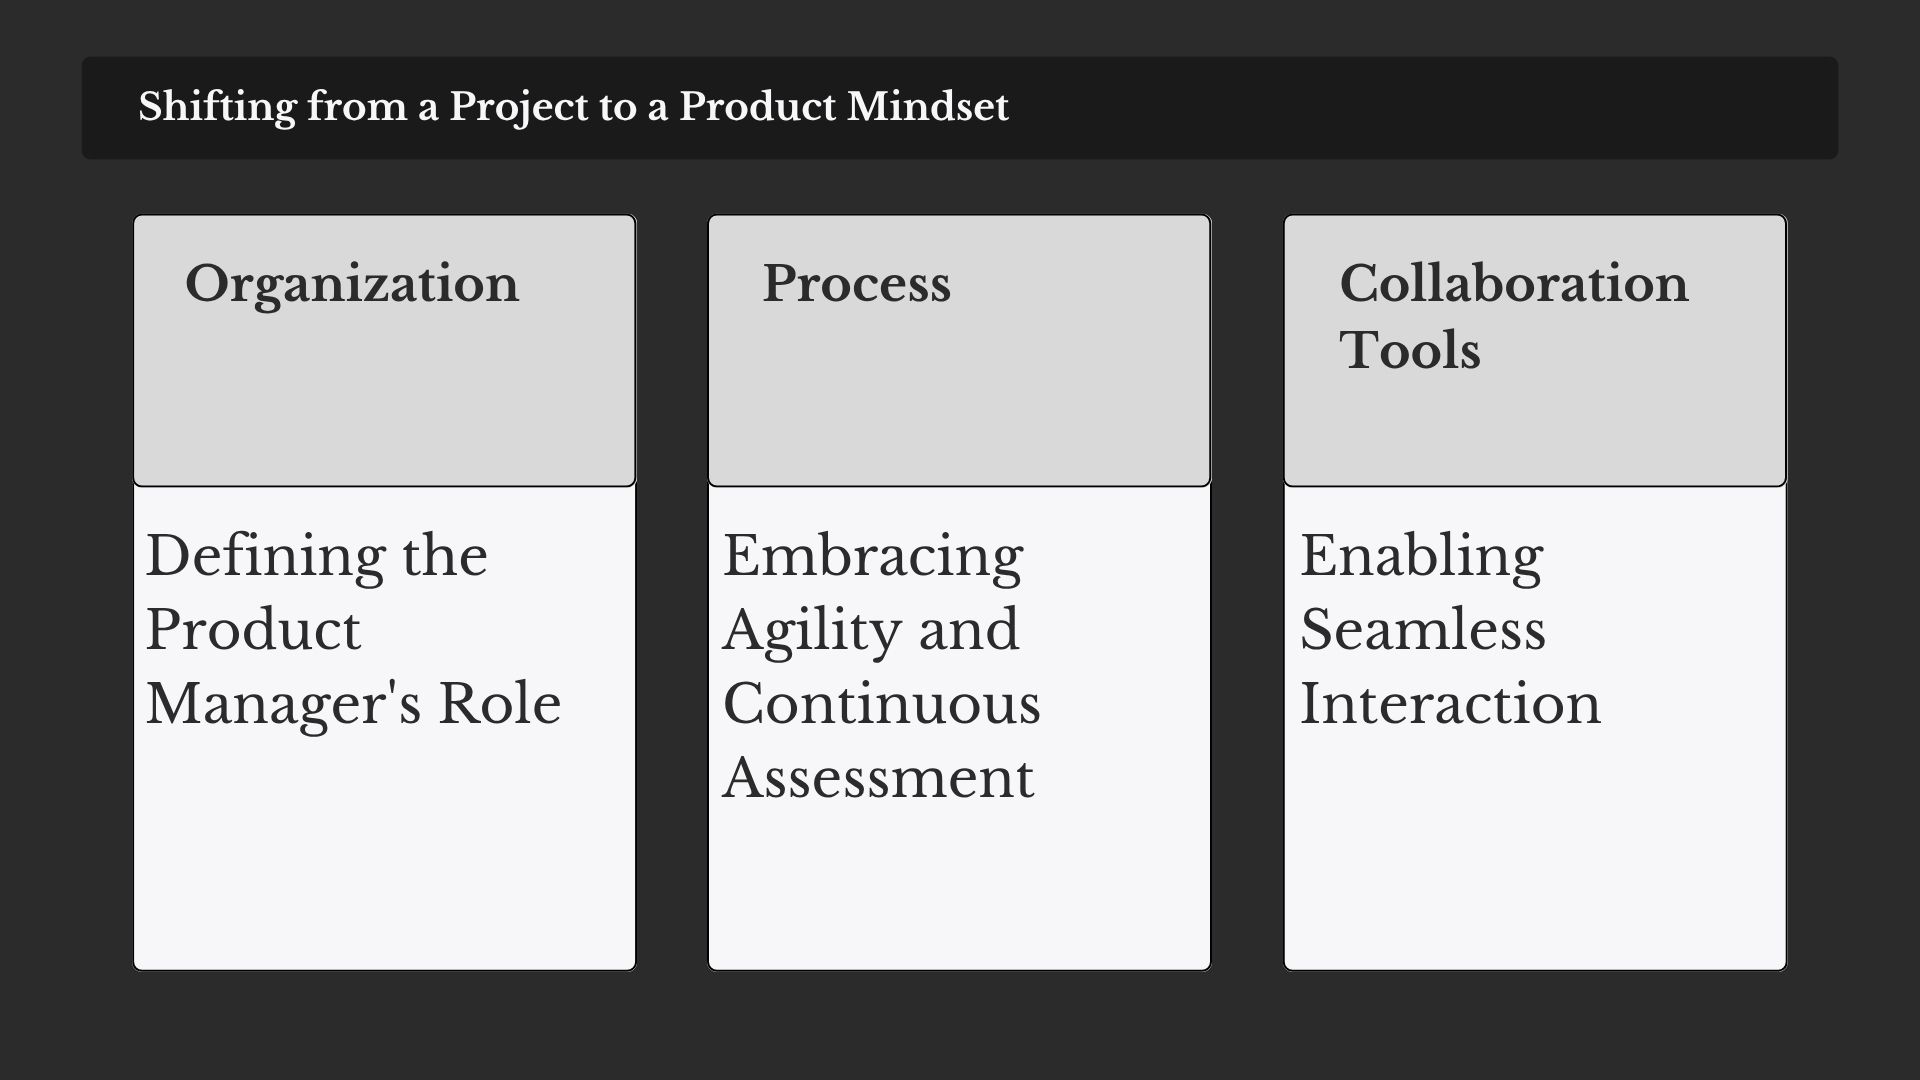Select the "Manager's Role" text line
Viewport: 1920px width, 1080px height.
point(354,703)
